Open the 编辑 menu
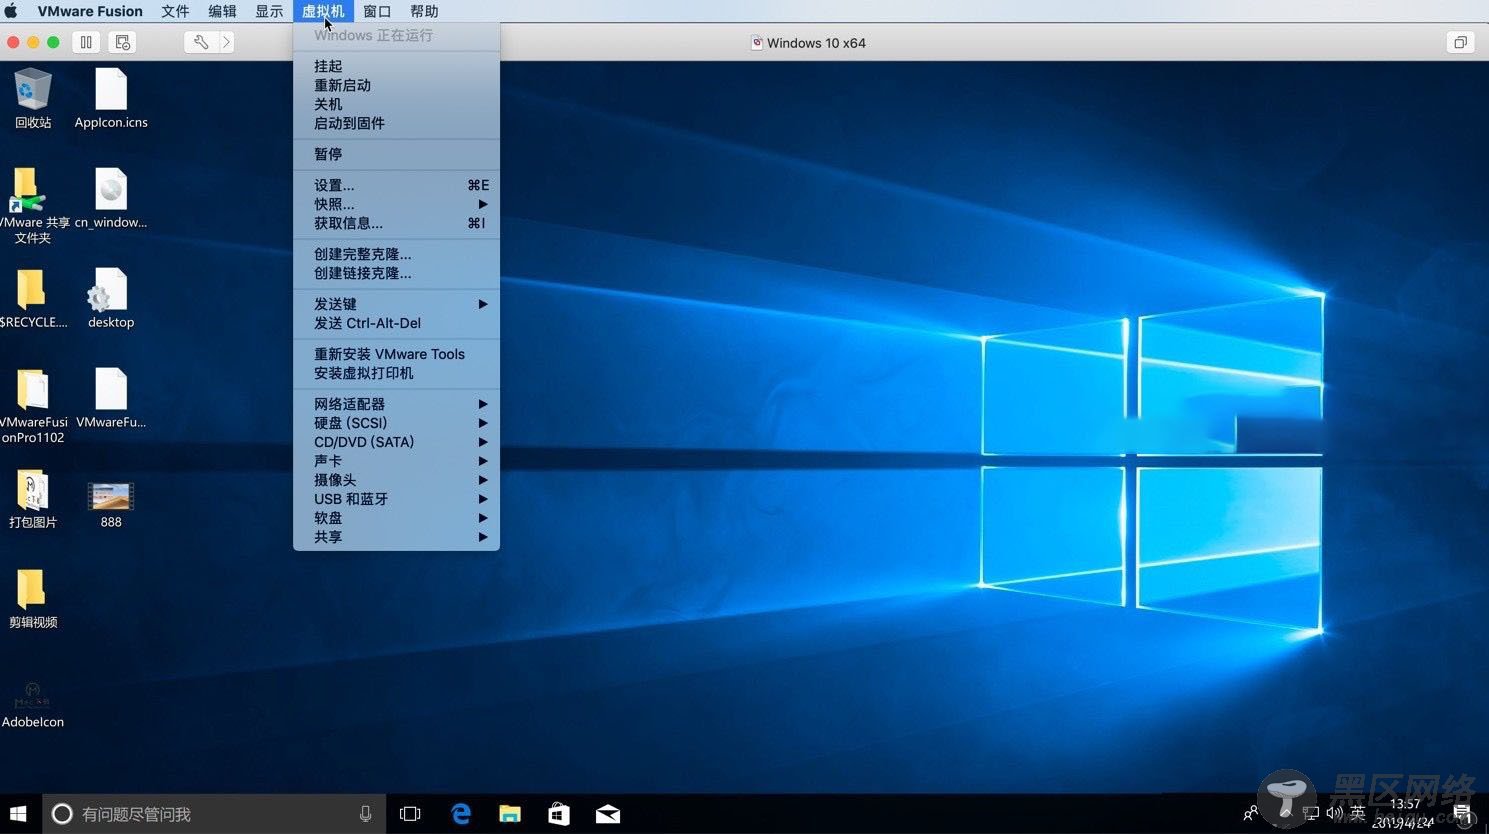 point(222,11)
